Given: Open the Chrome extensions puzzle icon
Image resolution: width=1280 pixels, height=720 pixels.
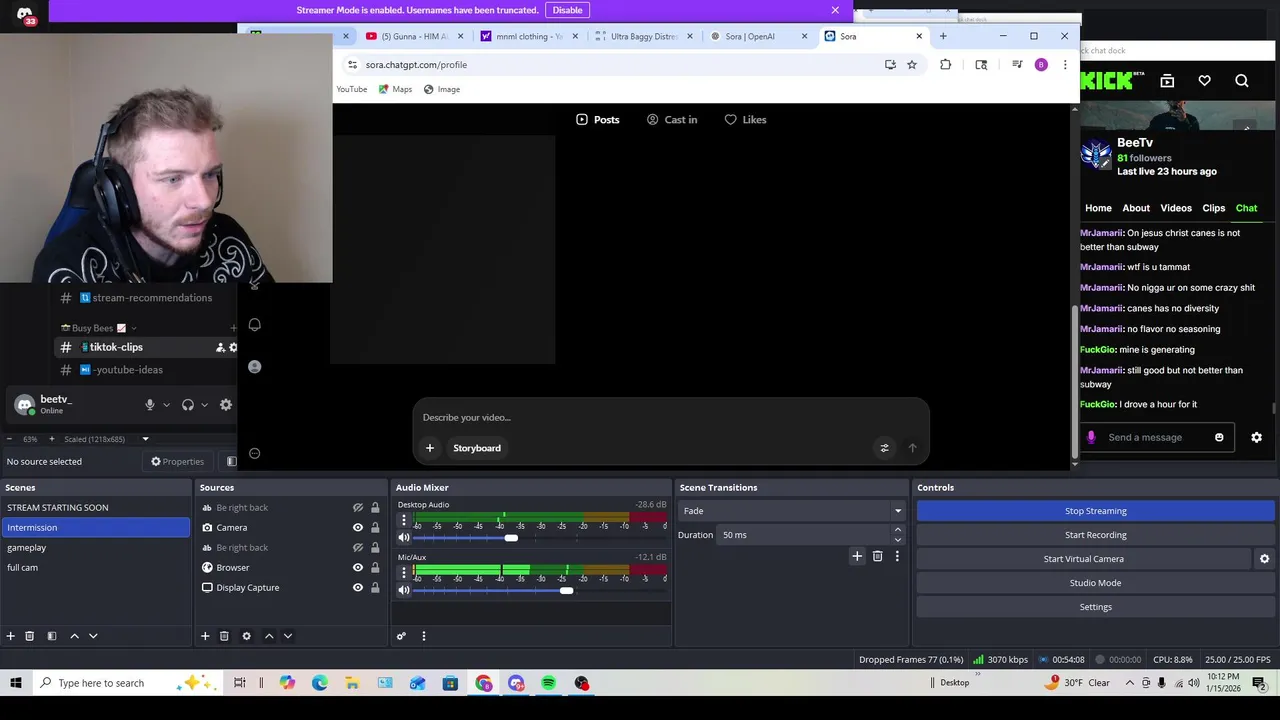Looking at the screenshot, I should coord(945,65).
